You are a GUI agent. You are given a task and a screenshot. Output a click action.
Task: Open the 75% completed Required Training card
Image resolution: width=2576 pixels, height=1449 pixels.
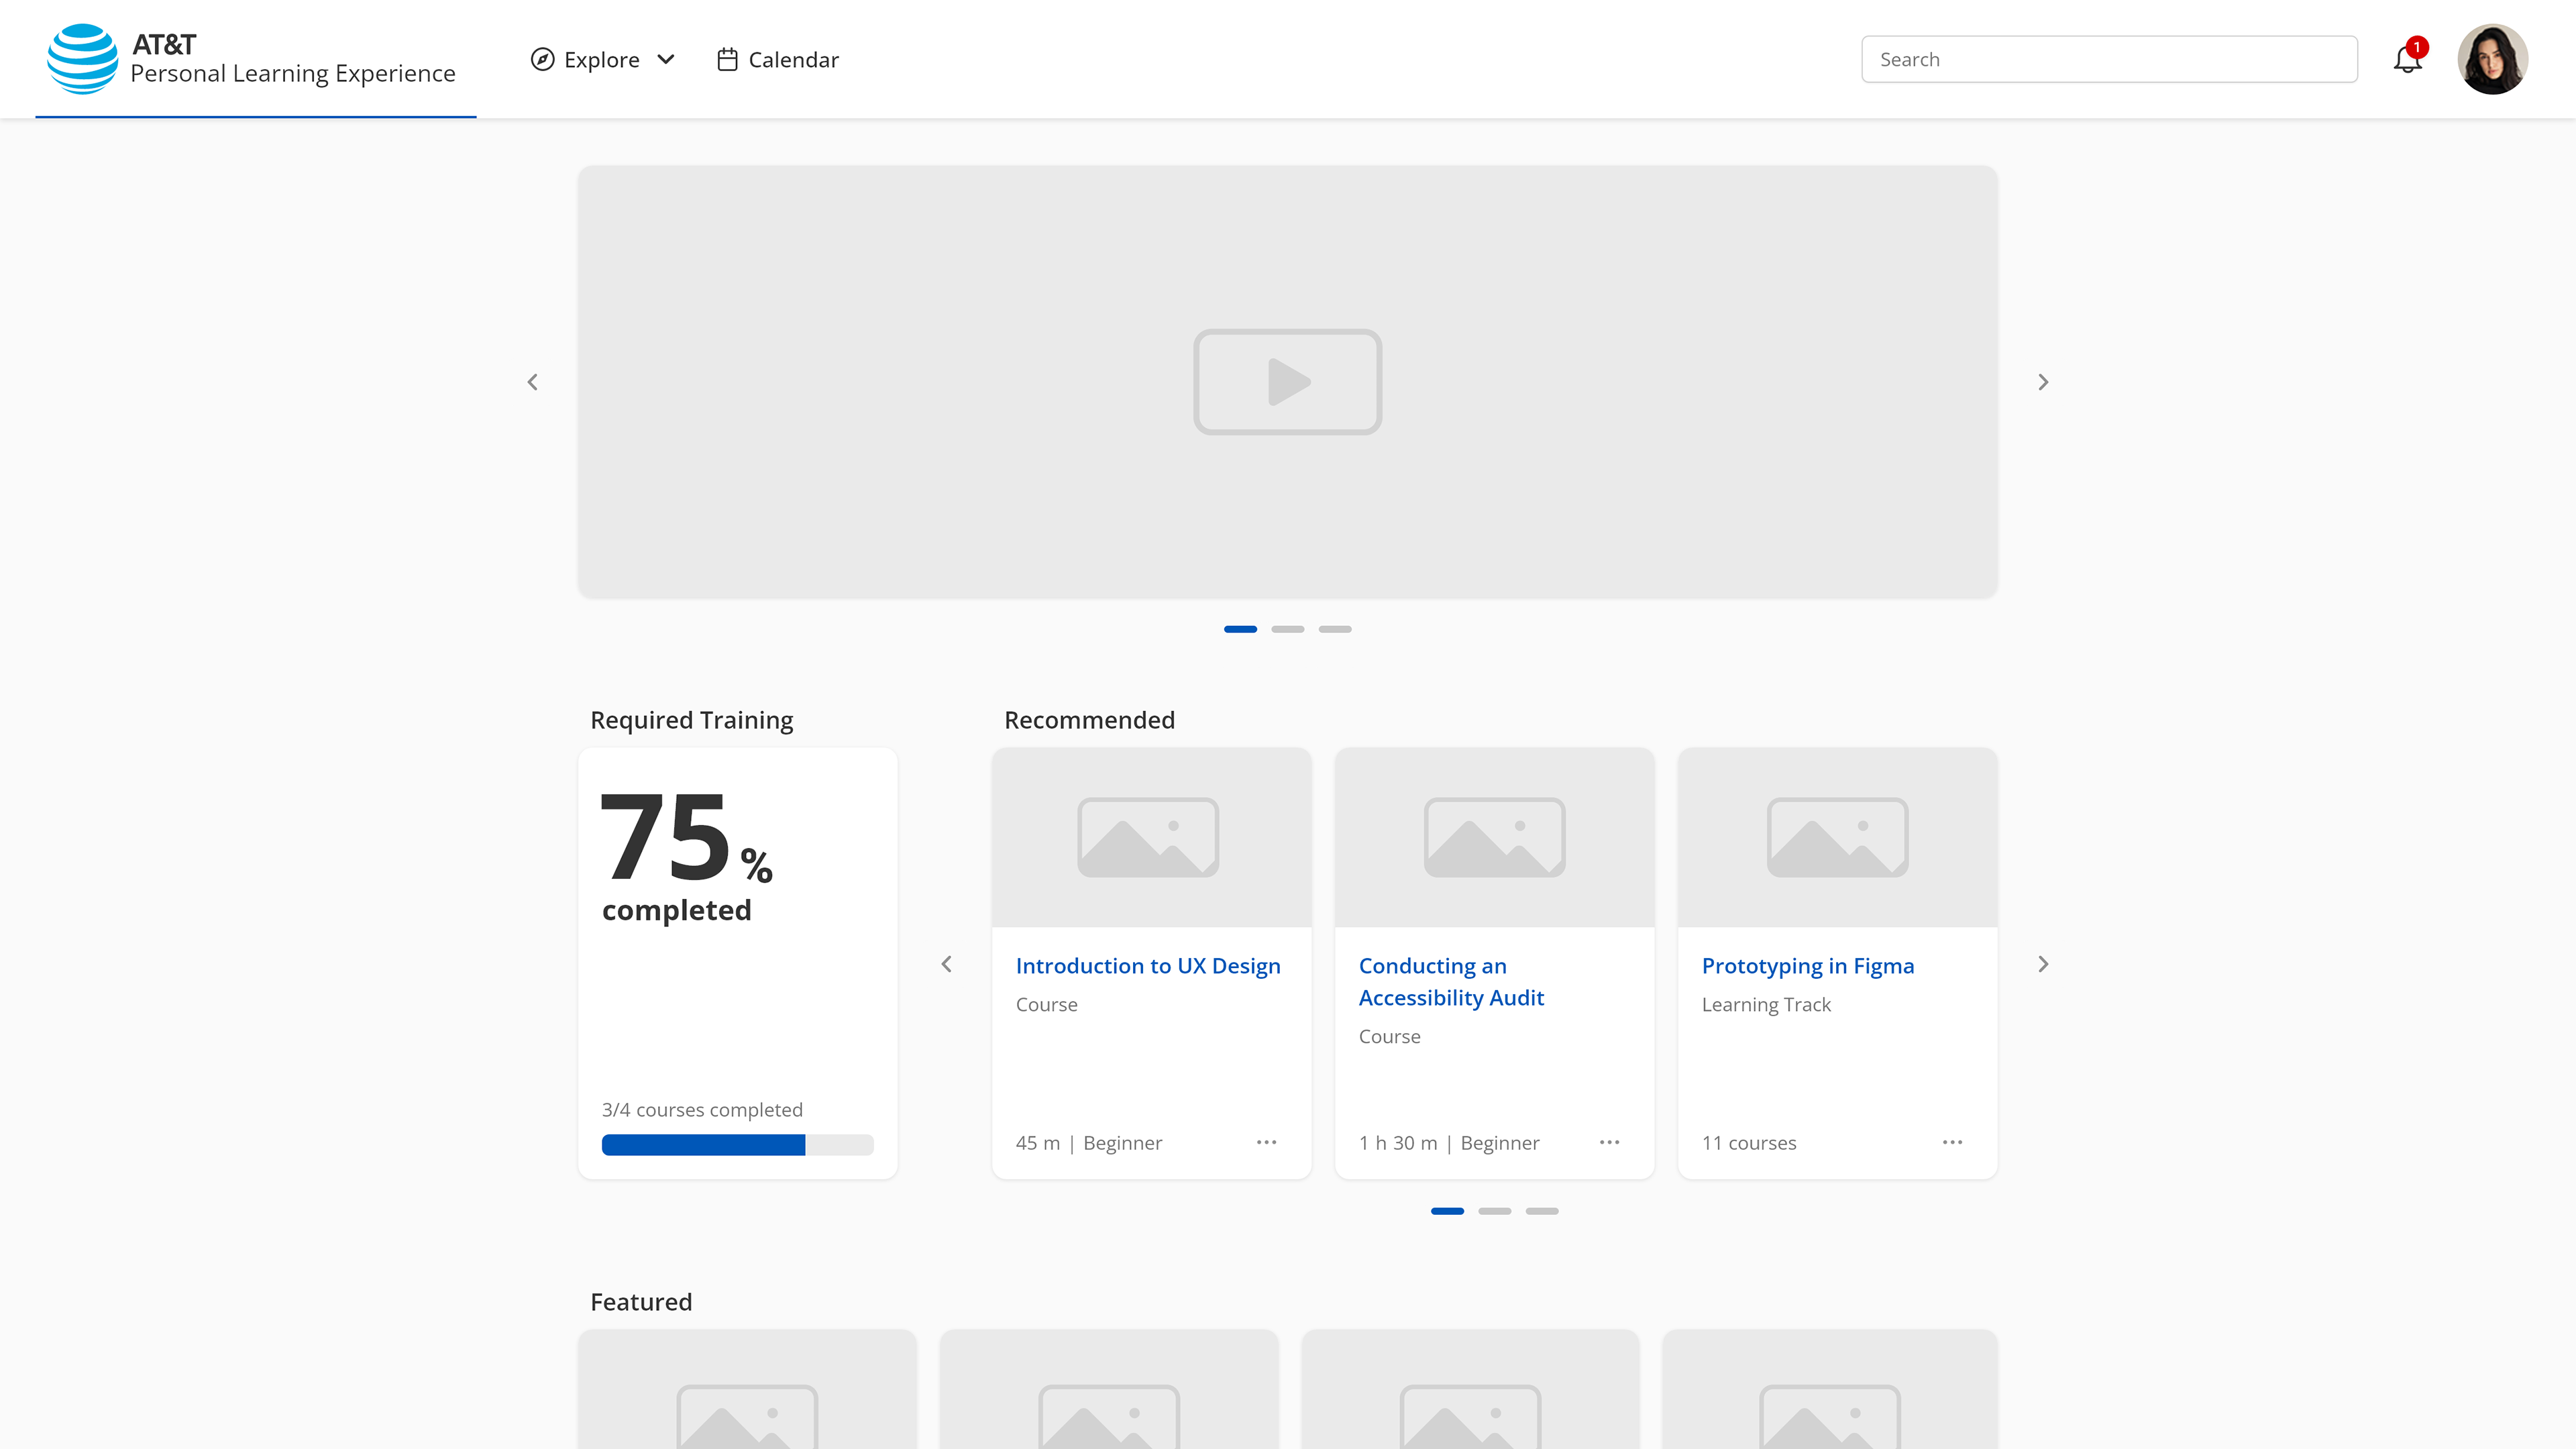tap(738, 963)
